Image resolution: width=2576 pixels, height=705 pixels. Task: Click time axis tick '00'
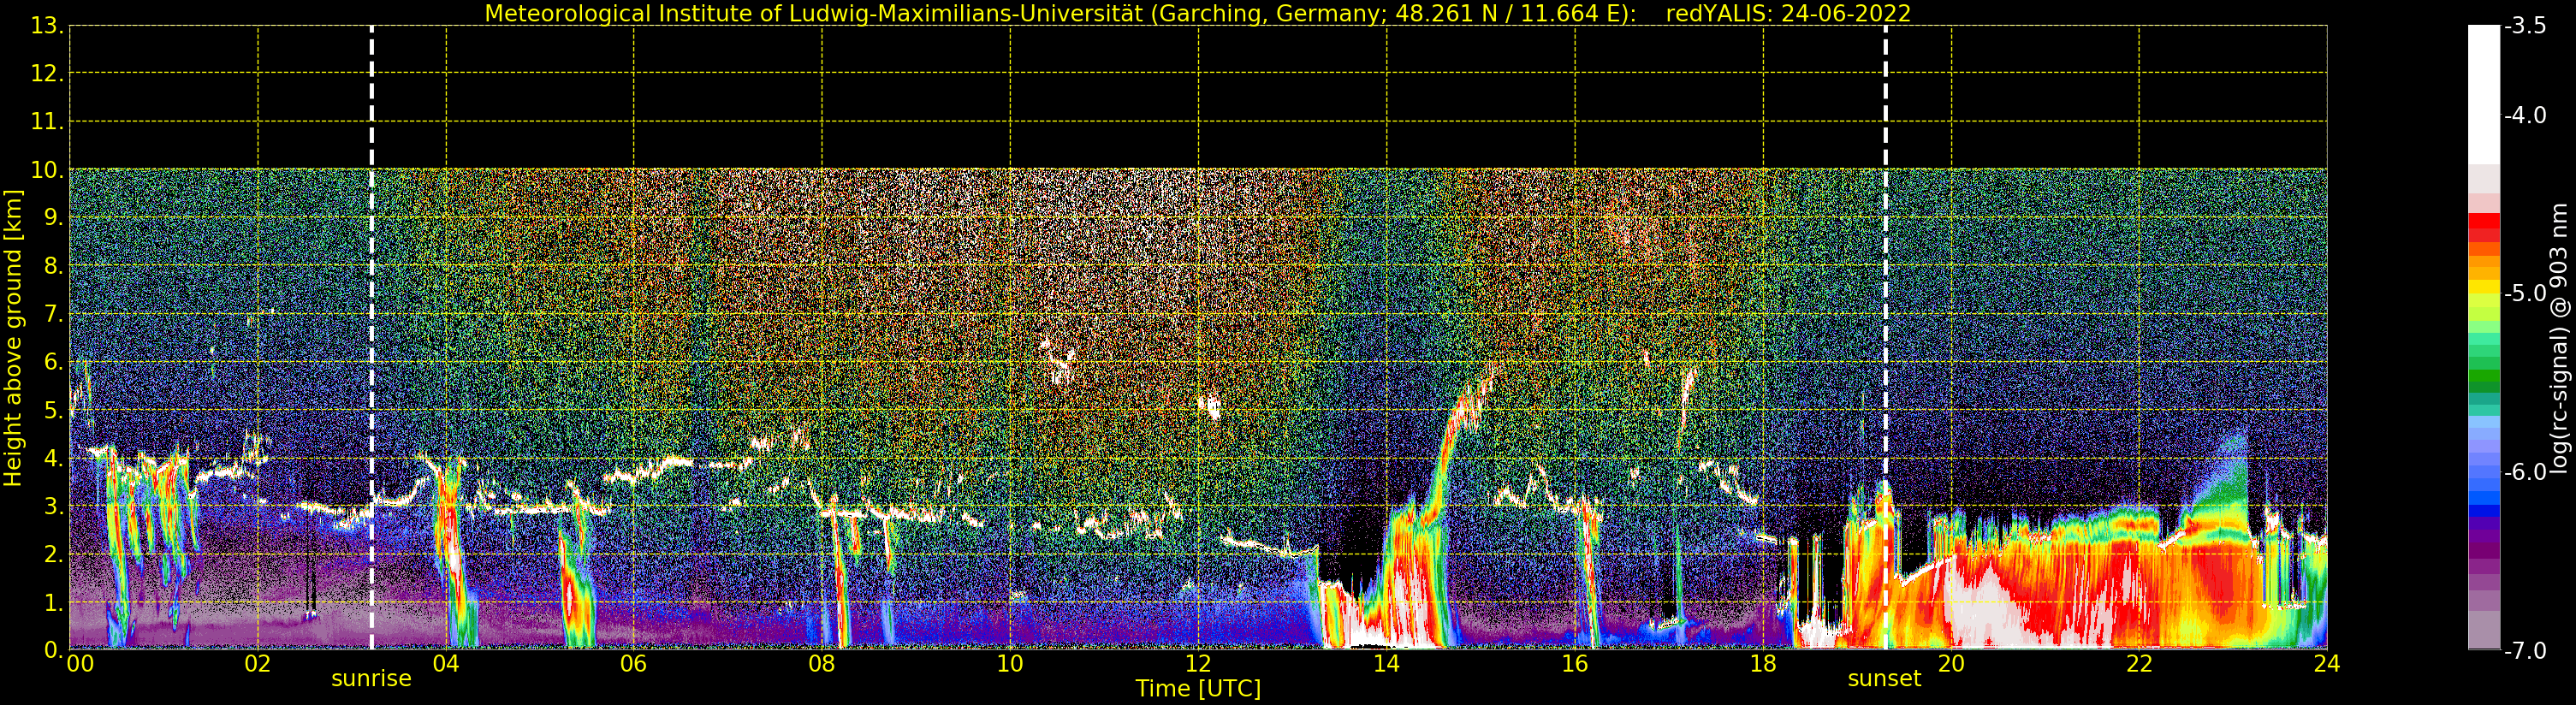point(80,663)
